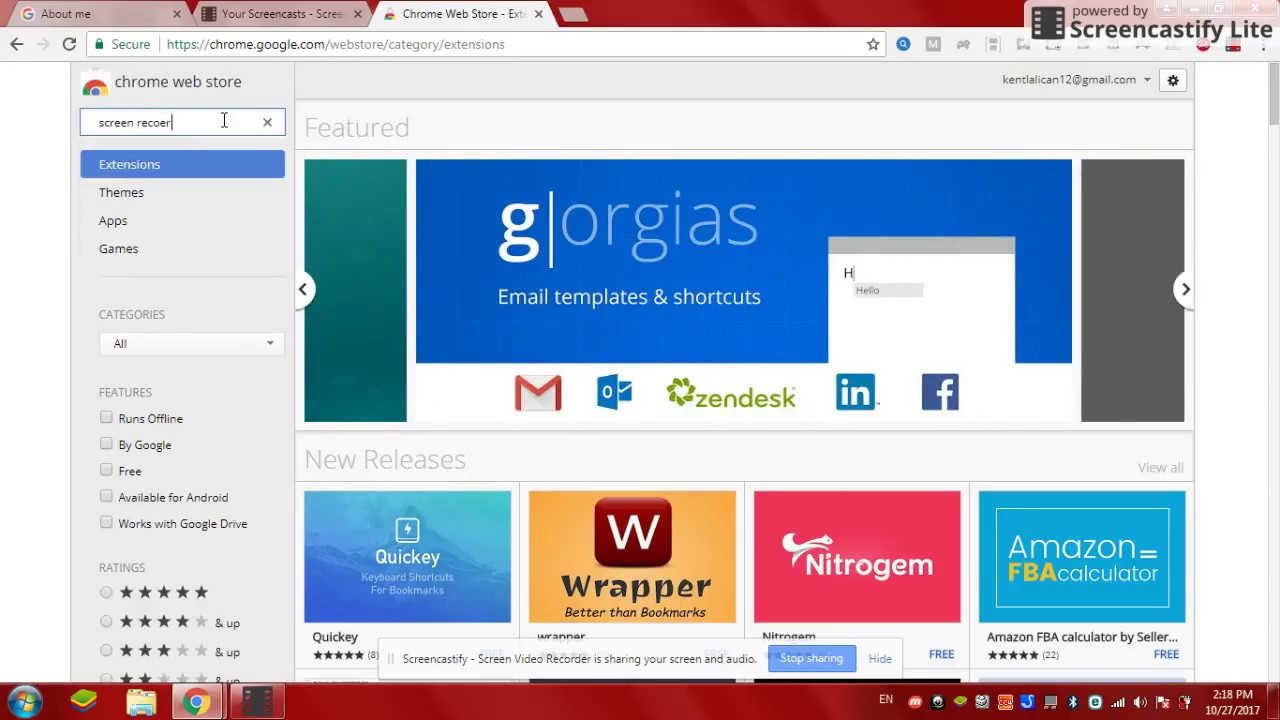Viewport: 1280px width, 720px height.
Task: Check the Free filter
Action: [106, 469]
